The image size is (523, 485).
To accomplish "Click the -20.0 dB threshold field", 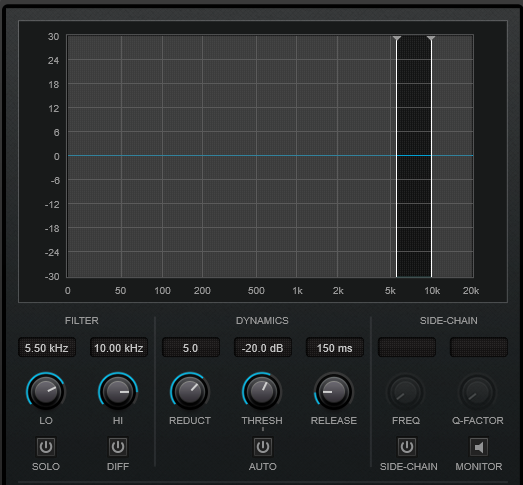I will (263, 348).
